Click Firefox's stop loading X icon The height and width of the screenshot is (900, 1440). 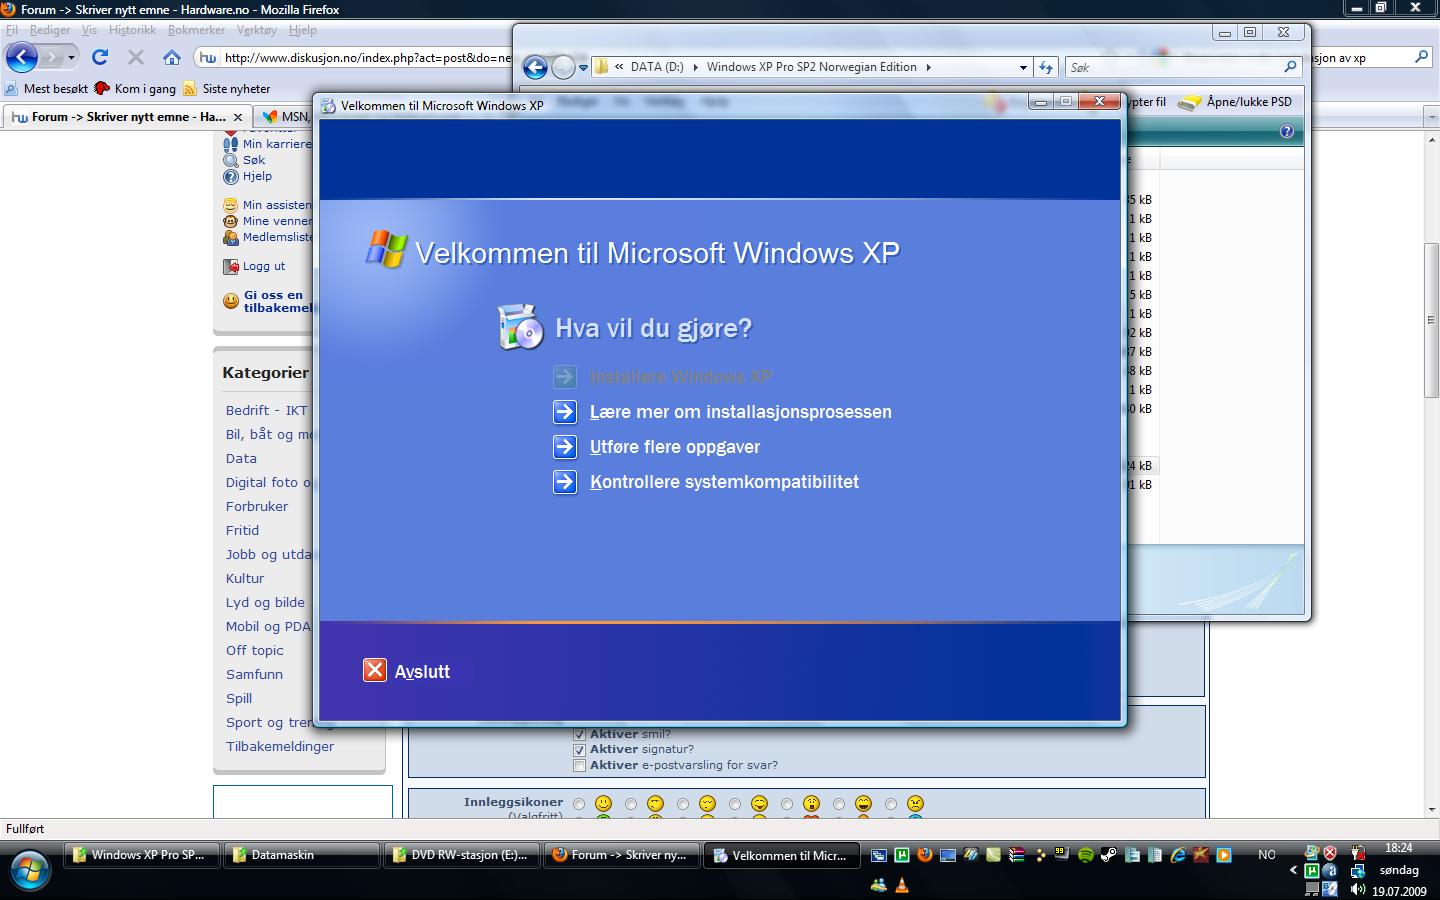coord(136,57)
